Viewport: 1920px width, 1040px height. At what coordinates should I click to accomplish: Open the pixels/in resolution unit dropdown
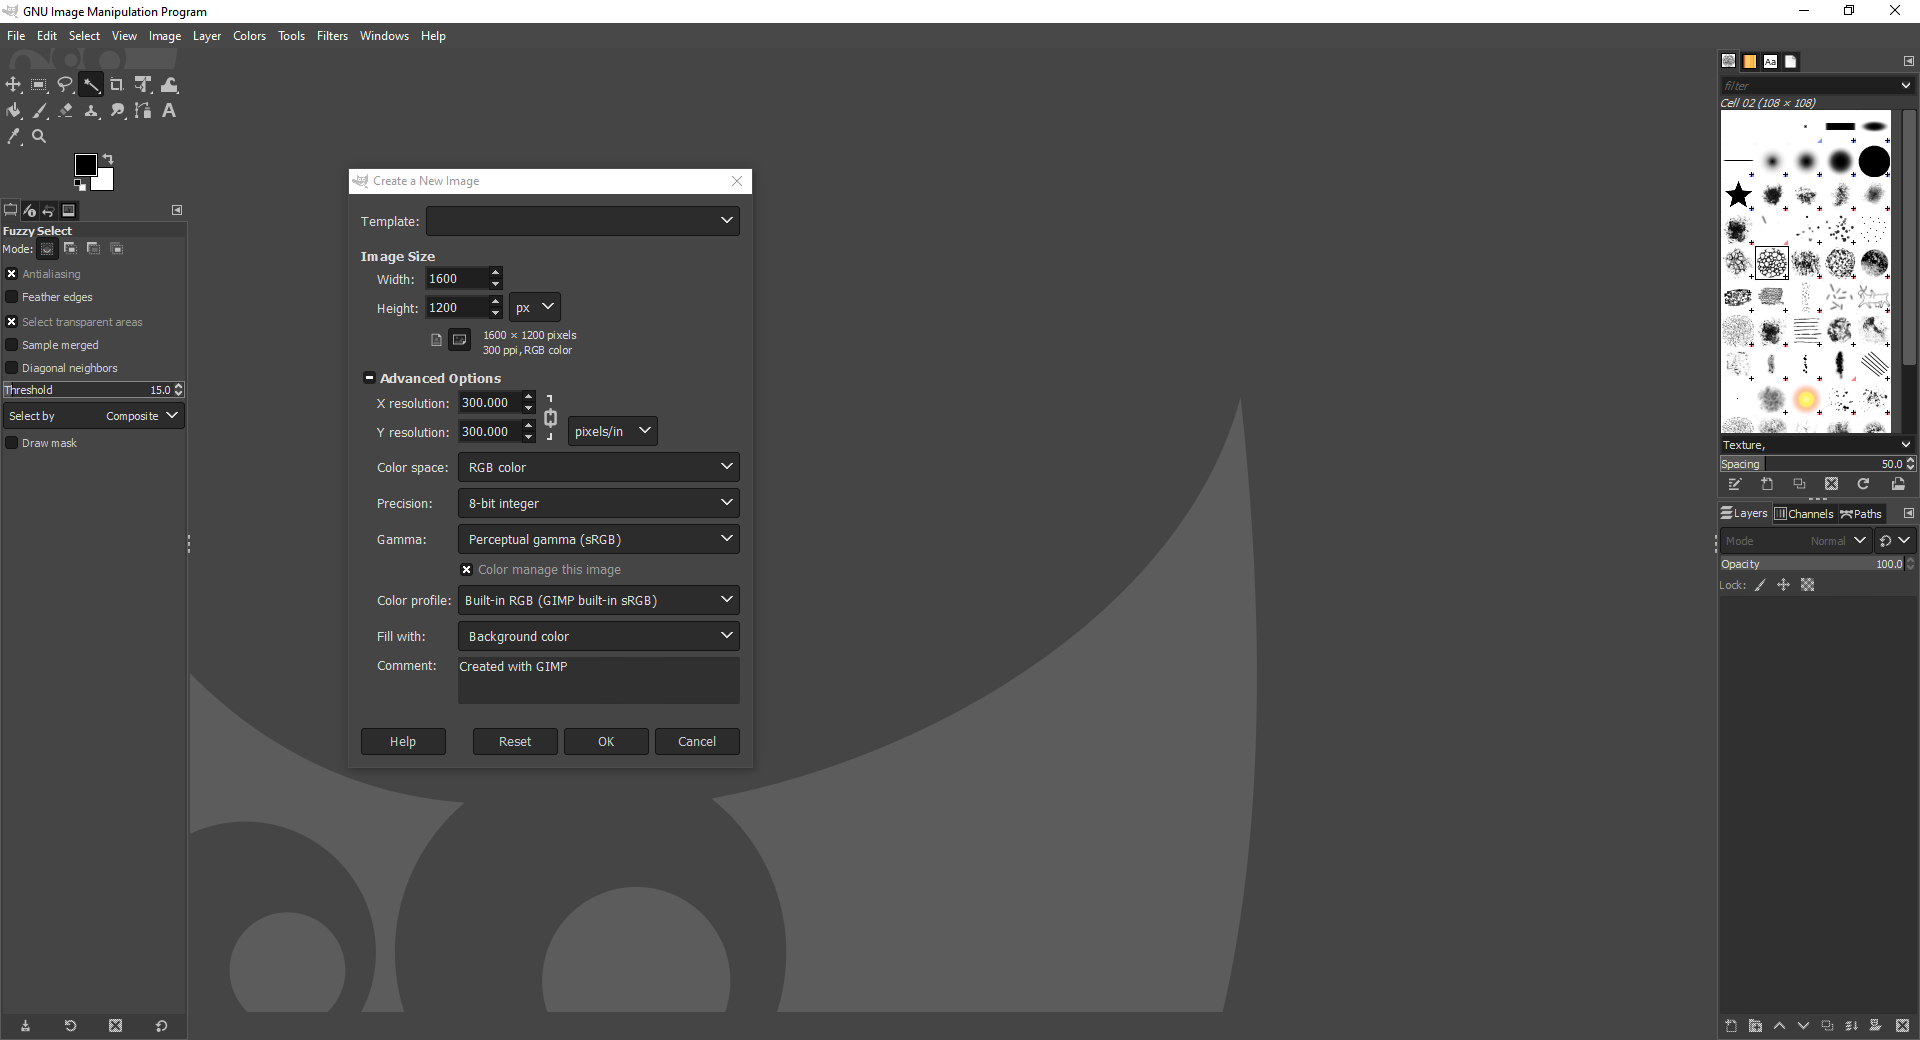pyautogui.click(x=613, y=431)
